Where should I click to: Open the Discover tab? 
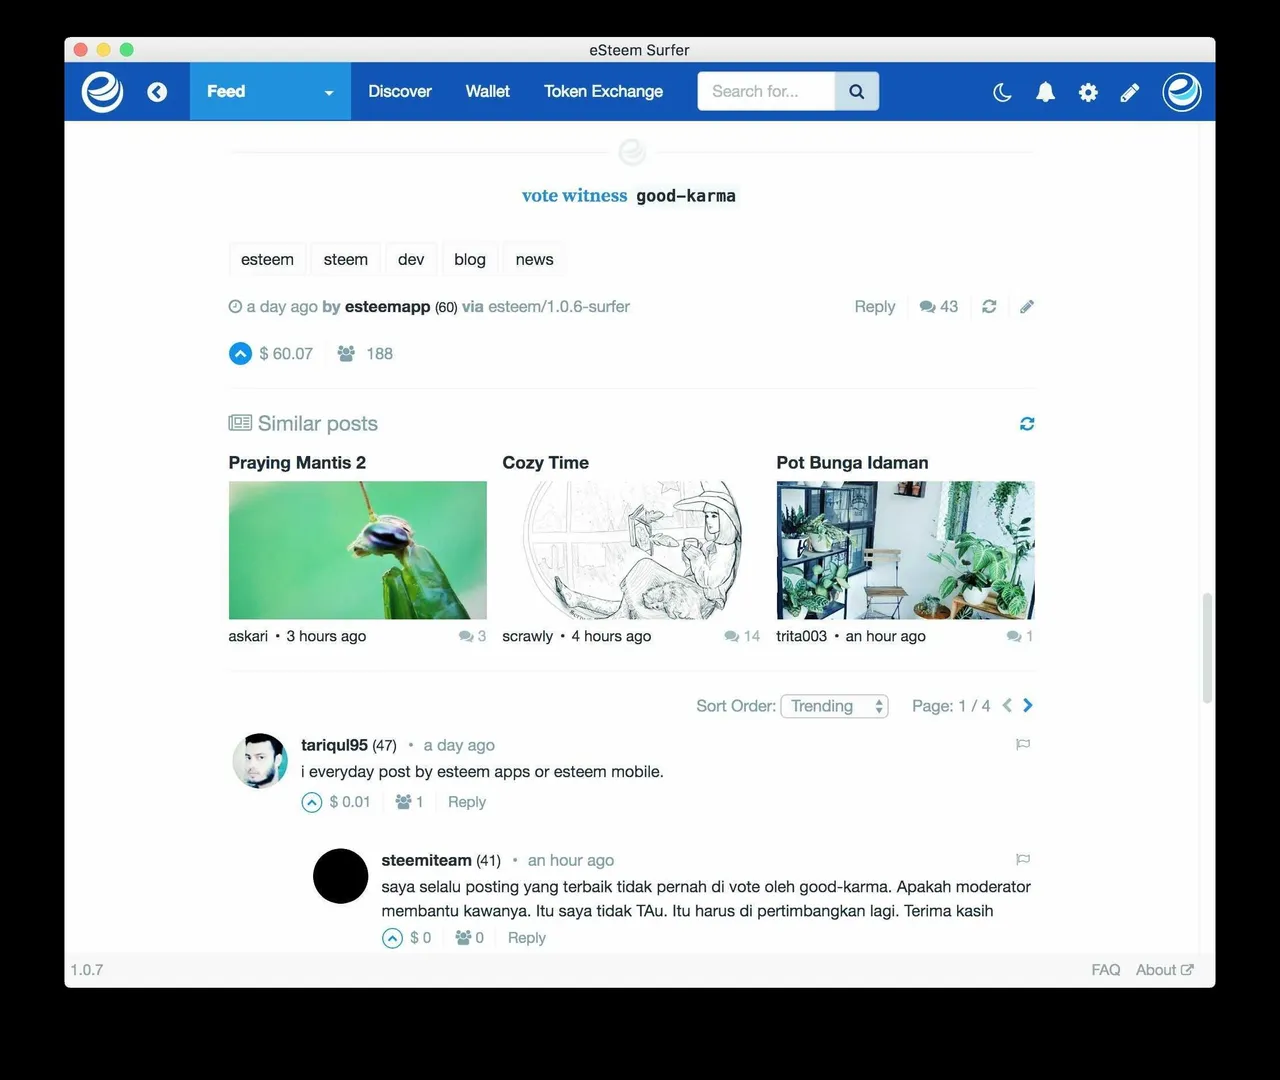click(x=400, y=91)
